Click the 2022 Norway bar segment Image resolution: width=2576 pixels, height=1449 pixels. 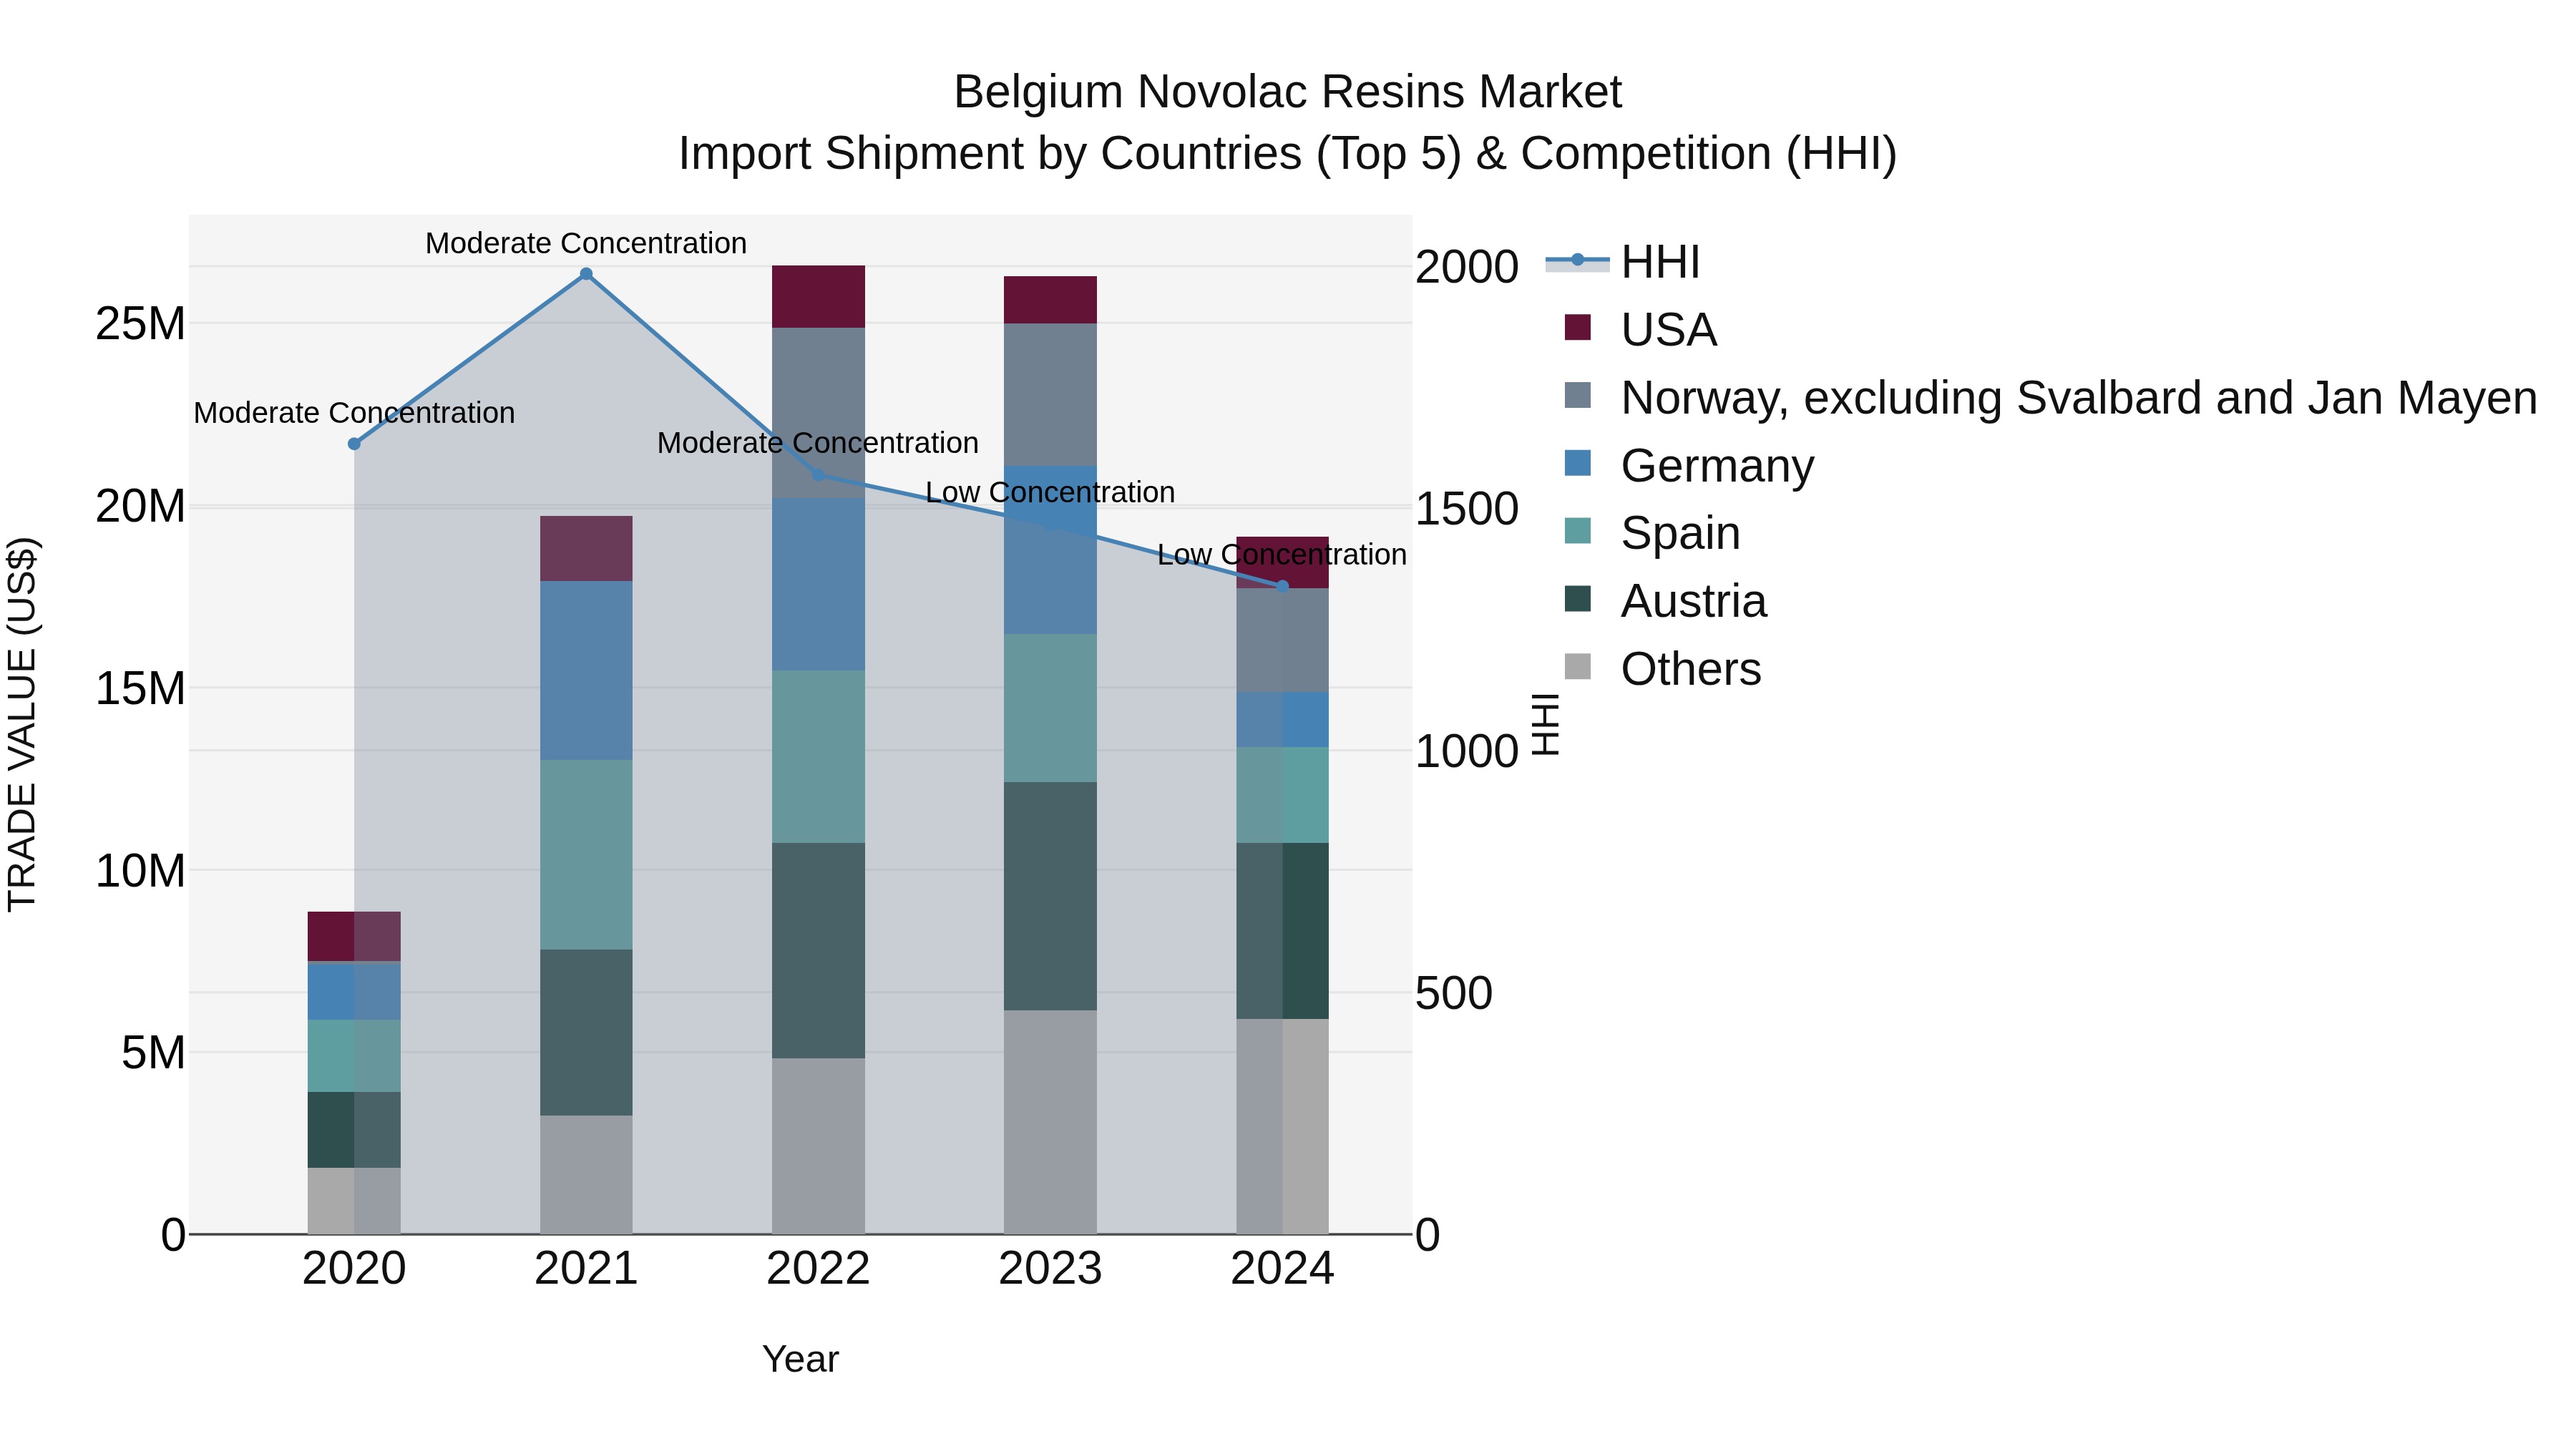click(818, 413)
